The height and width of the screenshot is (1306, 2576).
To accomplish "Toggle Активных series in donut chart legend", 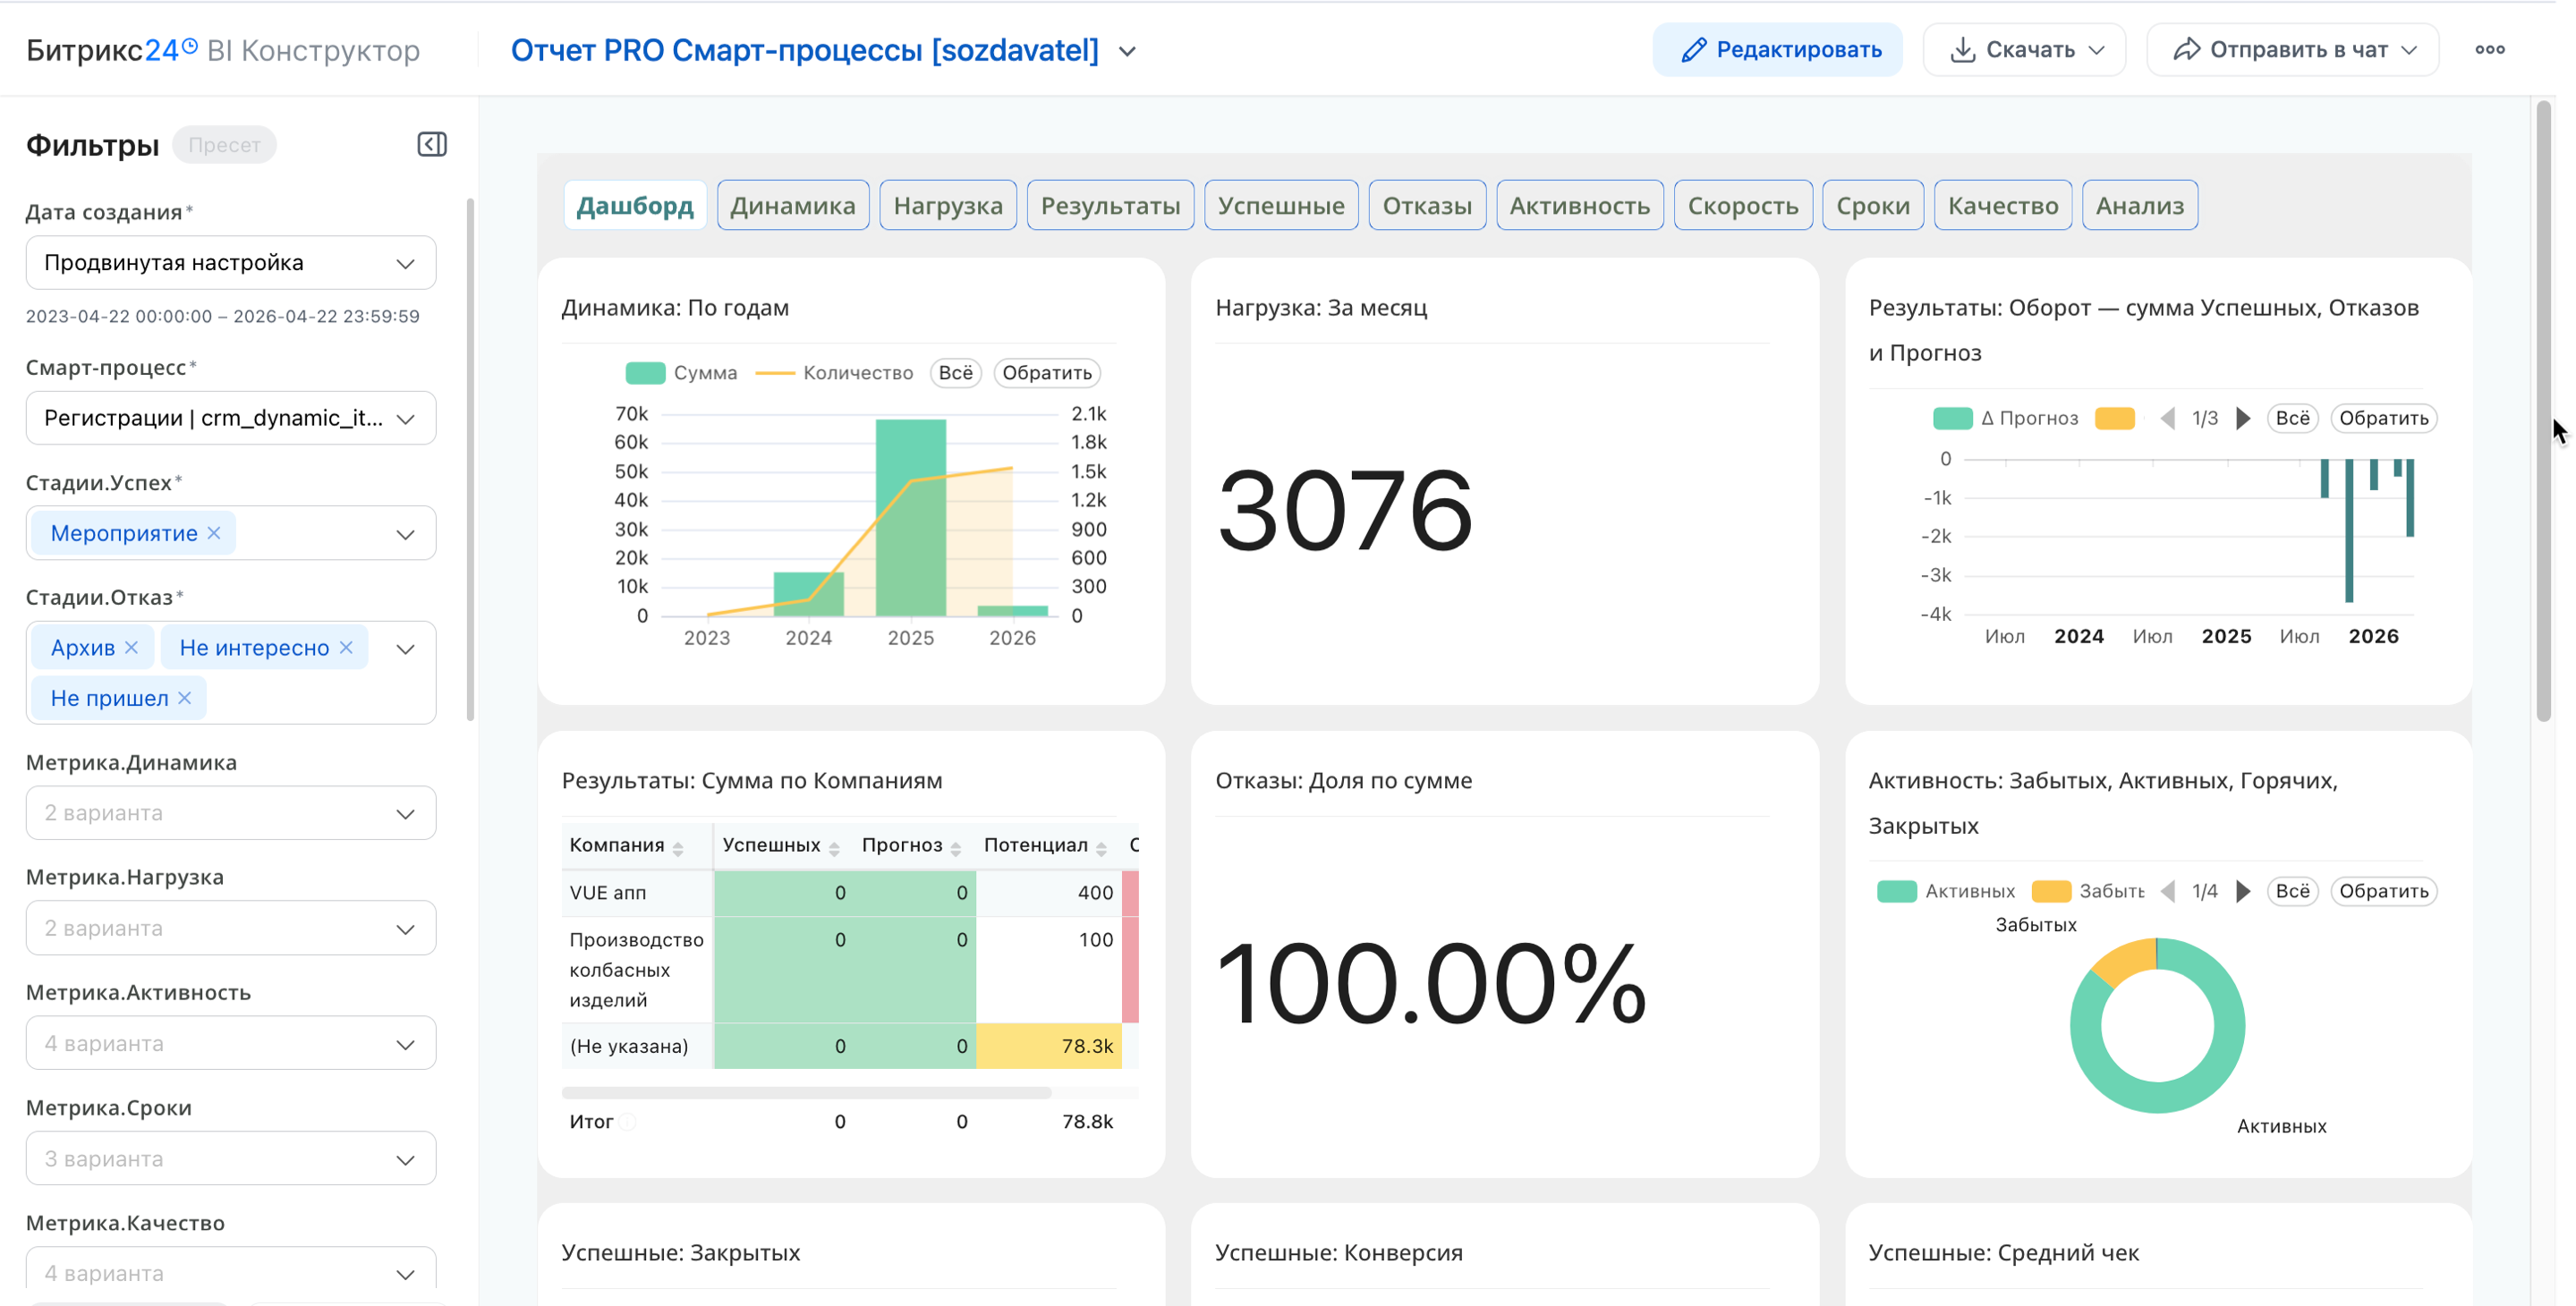I will [1945, 891].
